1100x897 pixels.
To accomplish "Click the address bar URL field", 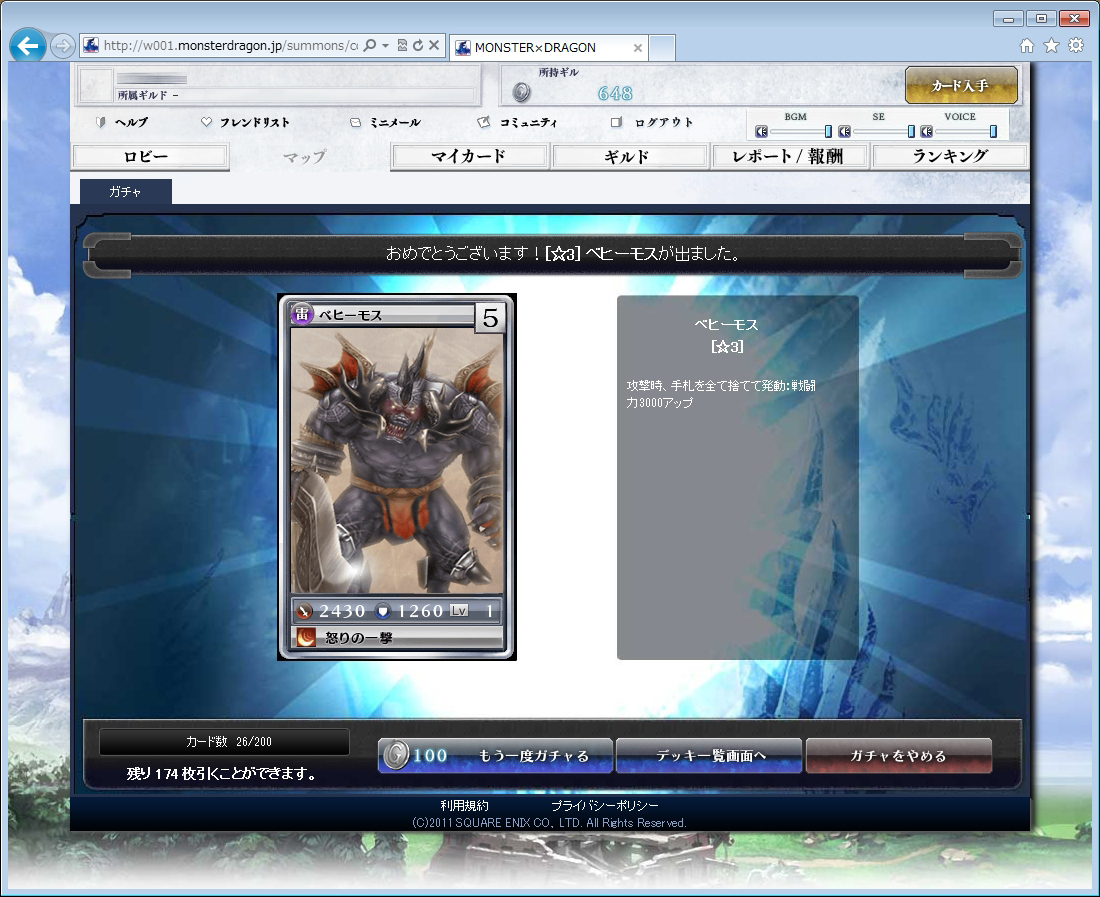I will pos(230,46).
